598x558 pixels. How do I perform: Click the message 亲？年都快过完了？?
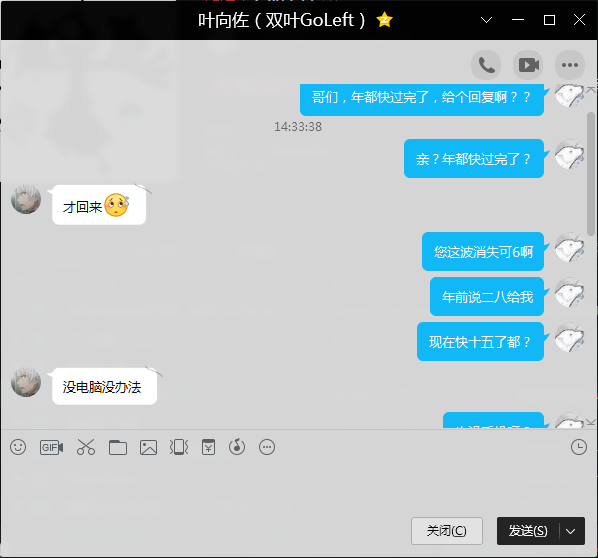click(x=474, y=158)
